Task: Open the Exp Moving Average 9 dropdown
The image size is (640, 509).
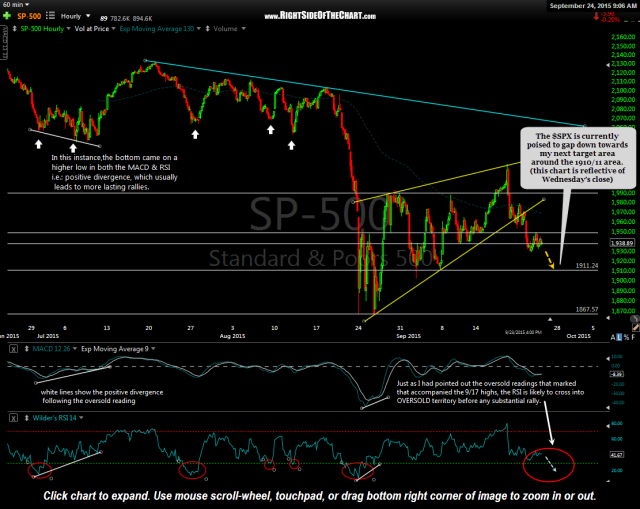Action: pos(153,349)
